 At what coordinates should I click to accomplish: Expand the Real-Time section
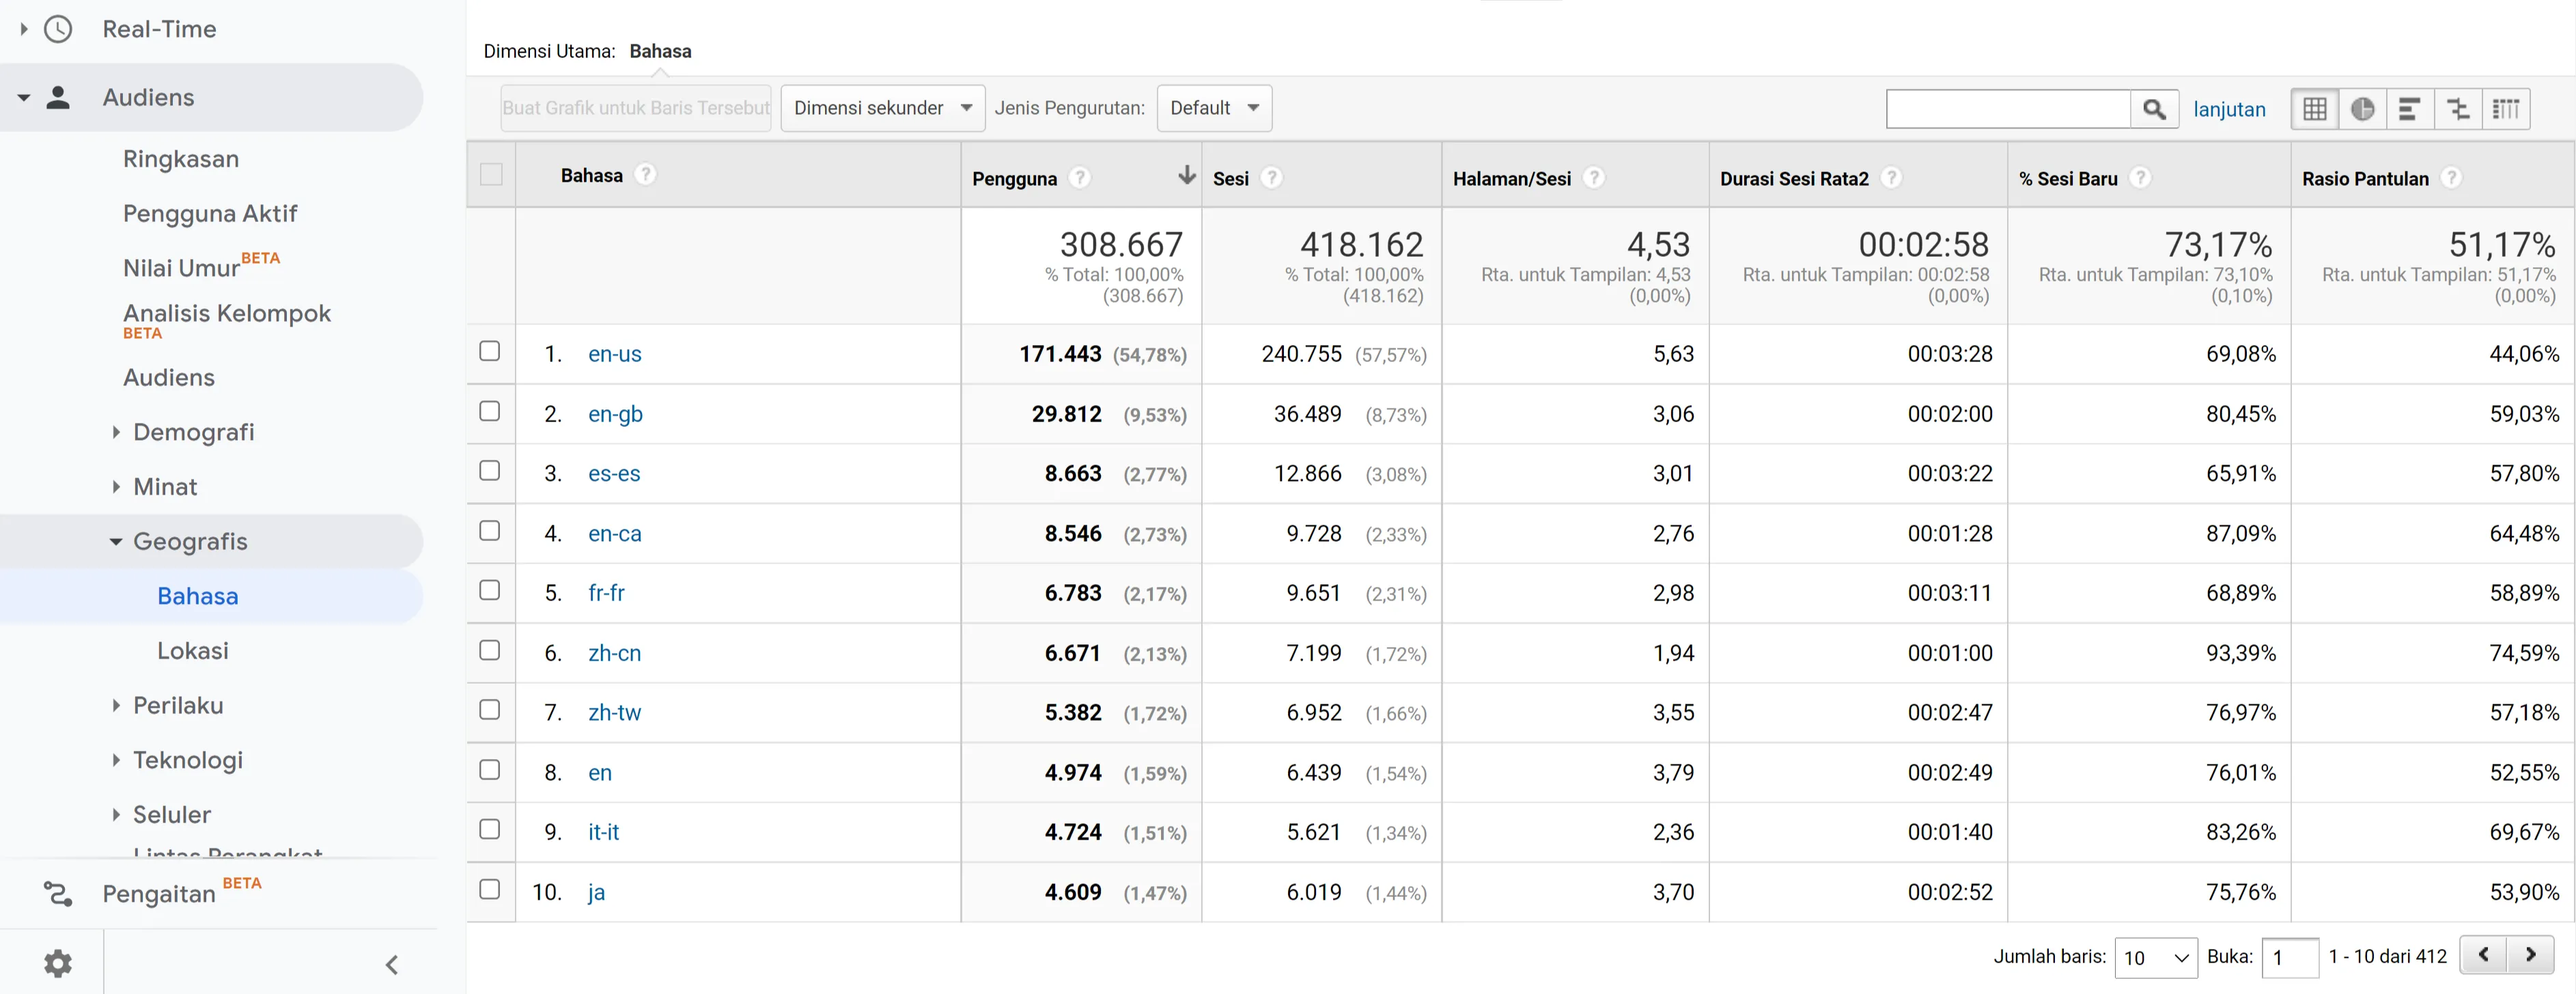(x=24, y=29)
